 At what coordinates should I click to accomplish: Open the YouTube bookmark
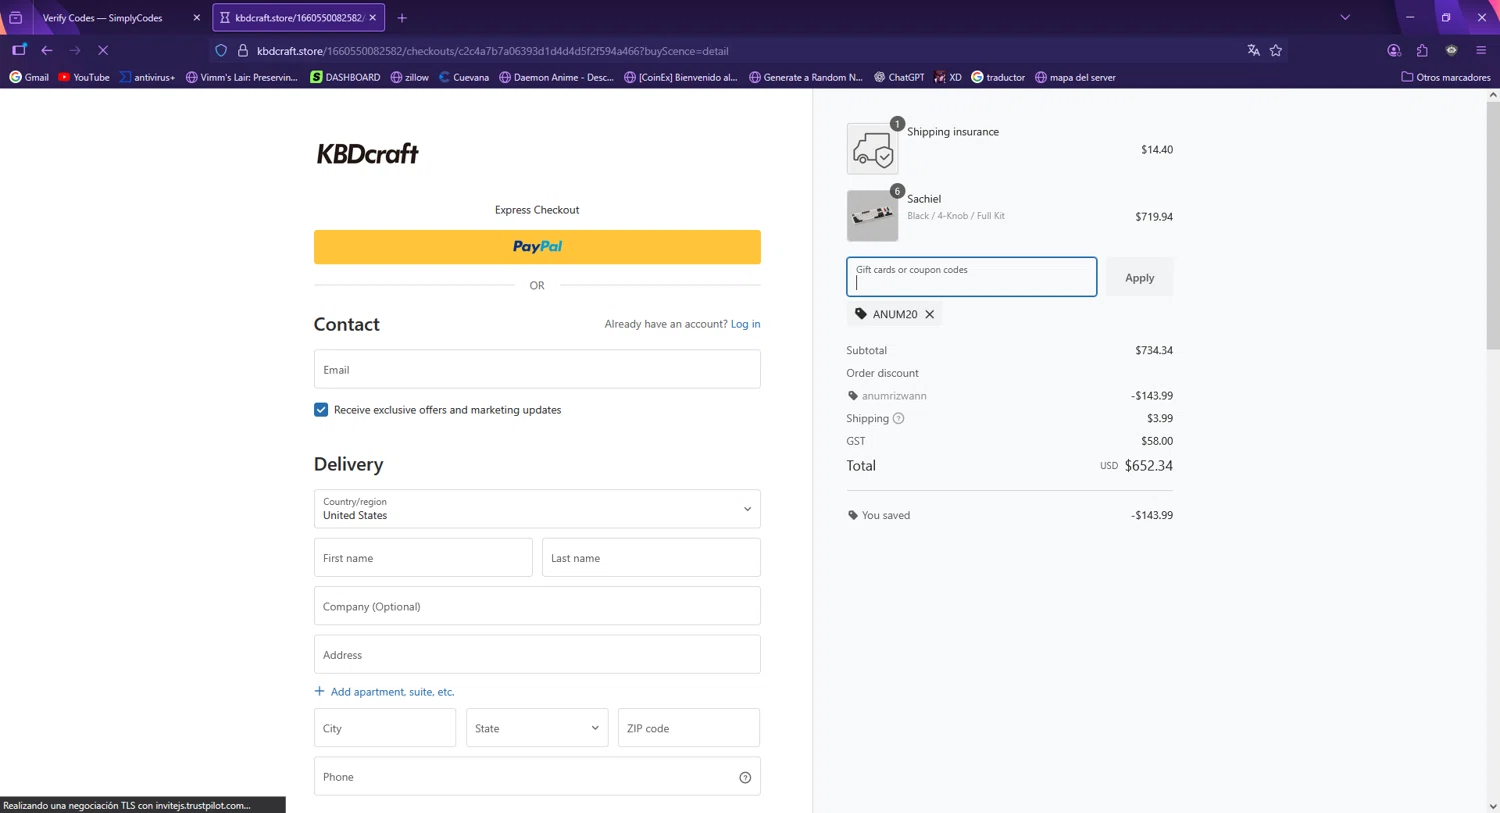click(84, 77)
